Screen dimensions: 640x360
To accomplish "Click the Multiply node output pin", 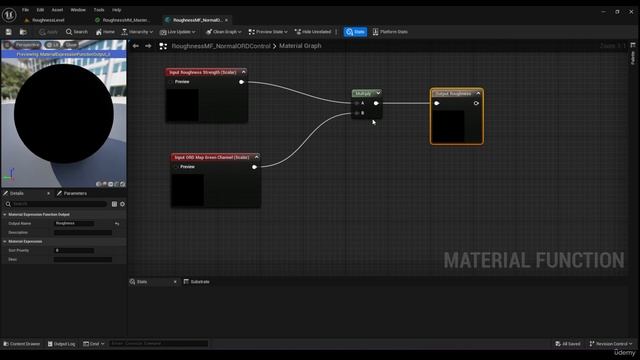I will (x=376, y=103).
